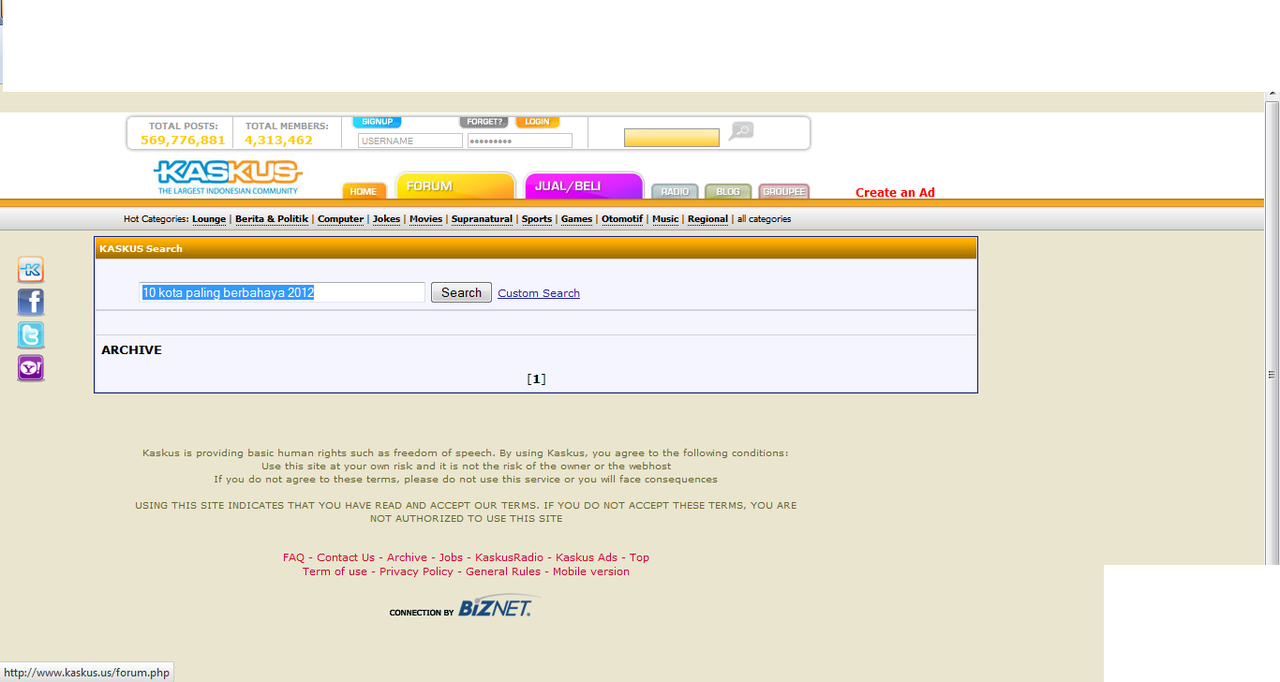Open Computer hot category
1280x682 pixels.
[x=341, y=219]
